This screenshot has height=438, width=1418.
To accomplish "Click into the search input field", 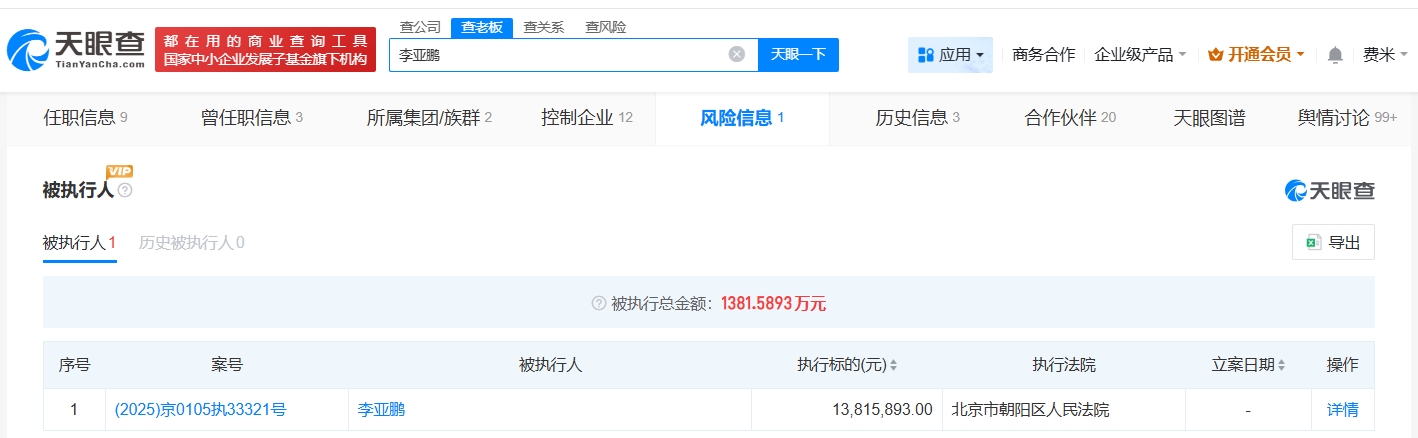I will 555,55.
